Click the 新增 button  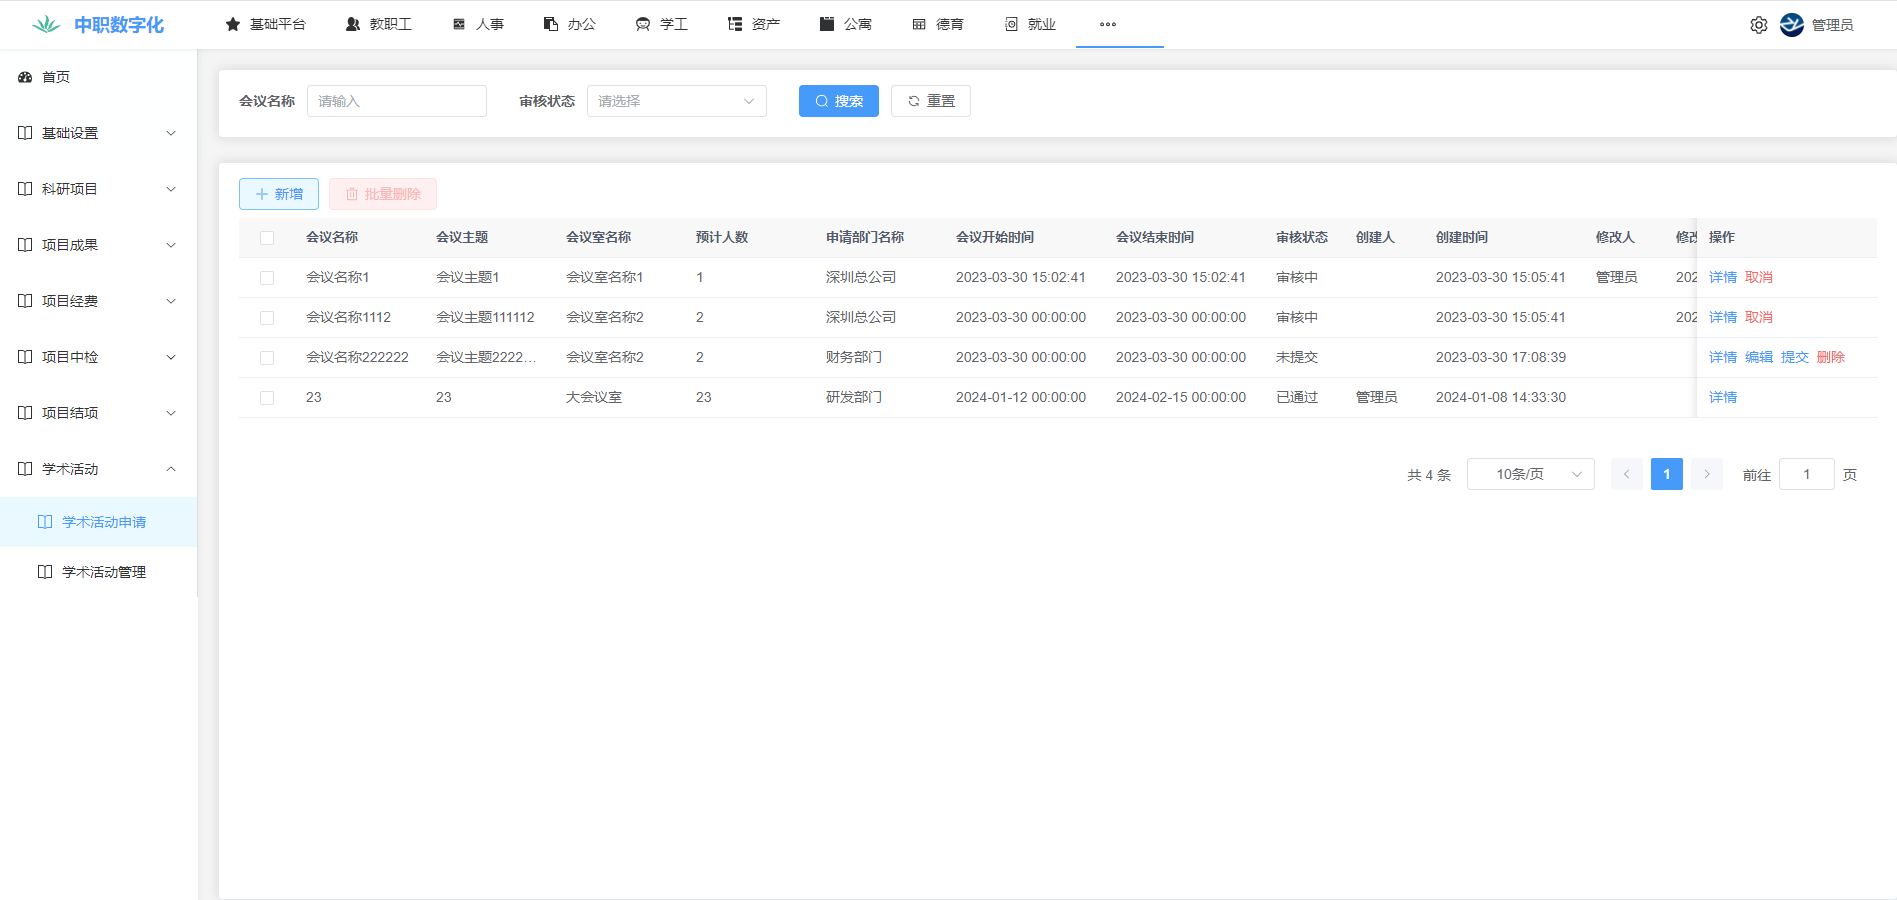tap(279, 194)
